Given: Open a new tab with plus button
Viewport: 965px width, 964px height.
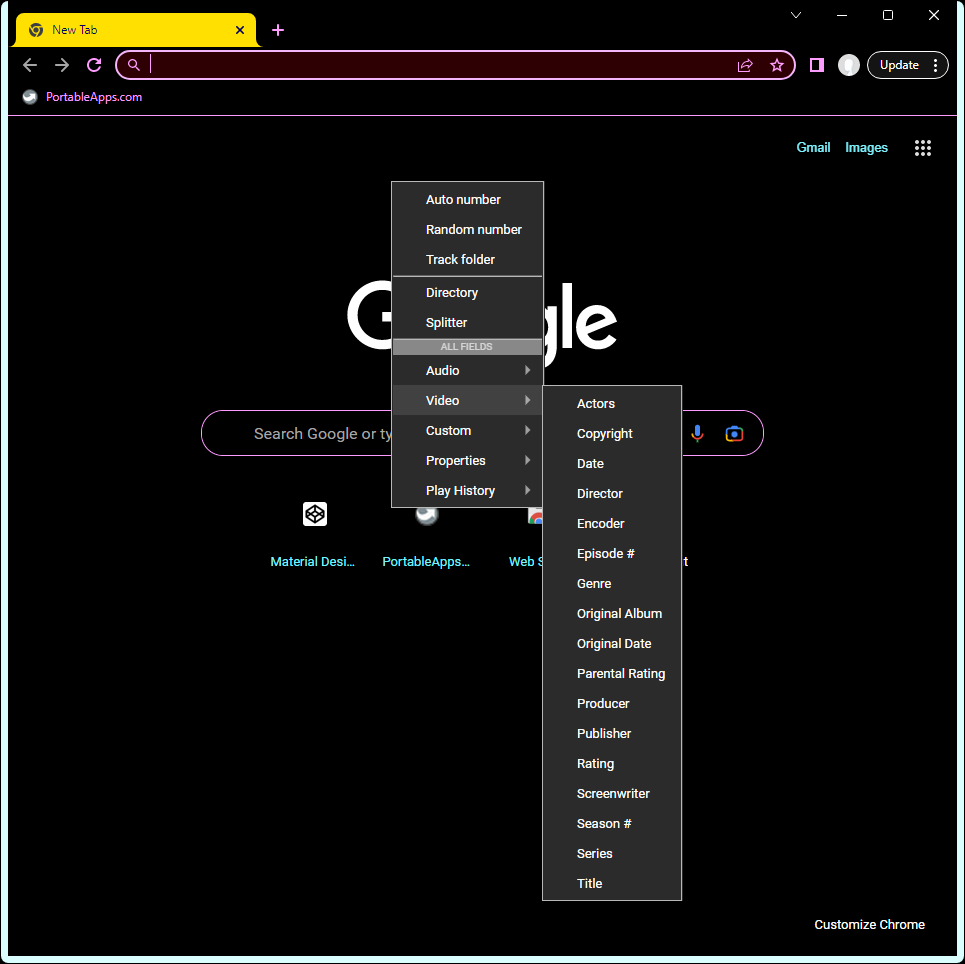Looking at the screenshot, I should point(278,30).
